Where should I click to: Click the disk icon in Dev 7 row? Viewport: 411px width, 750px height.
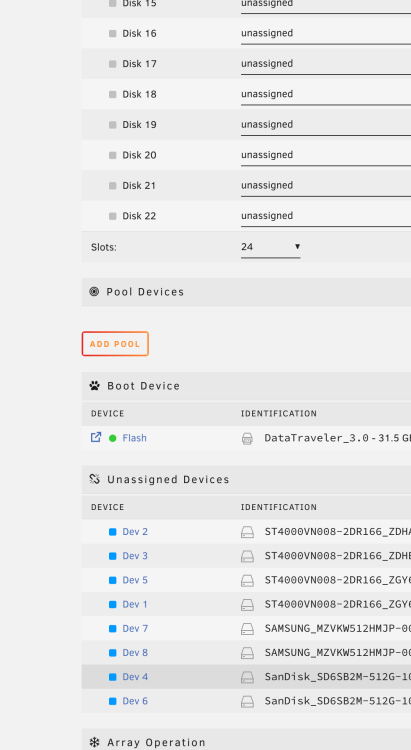click(247, 629)
